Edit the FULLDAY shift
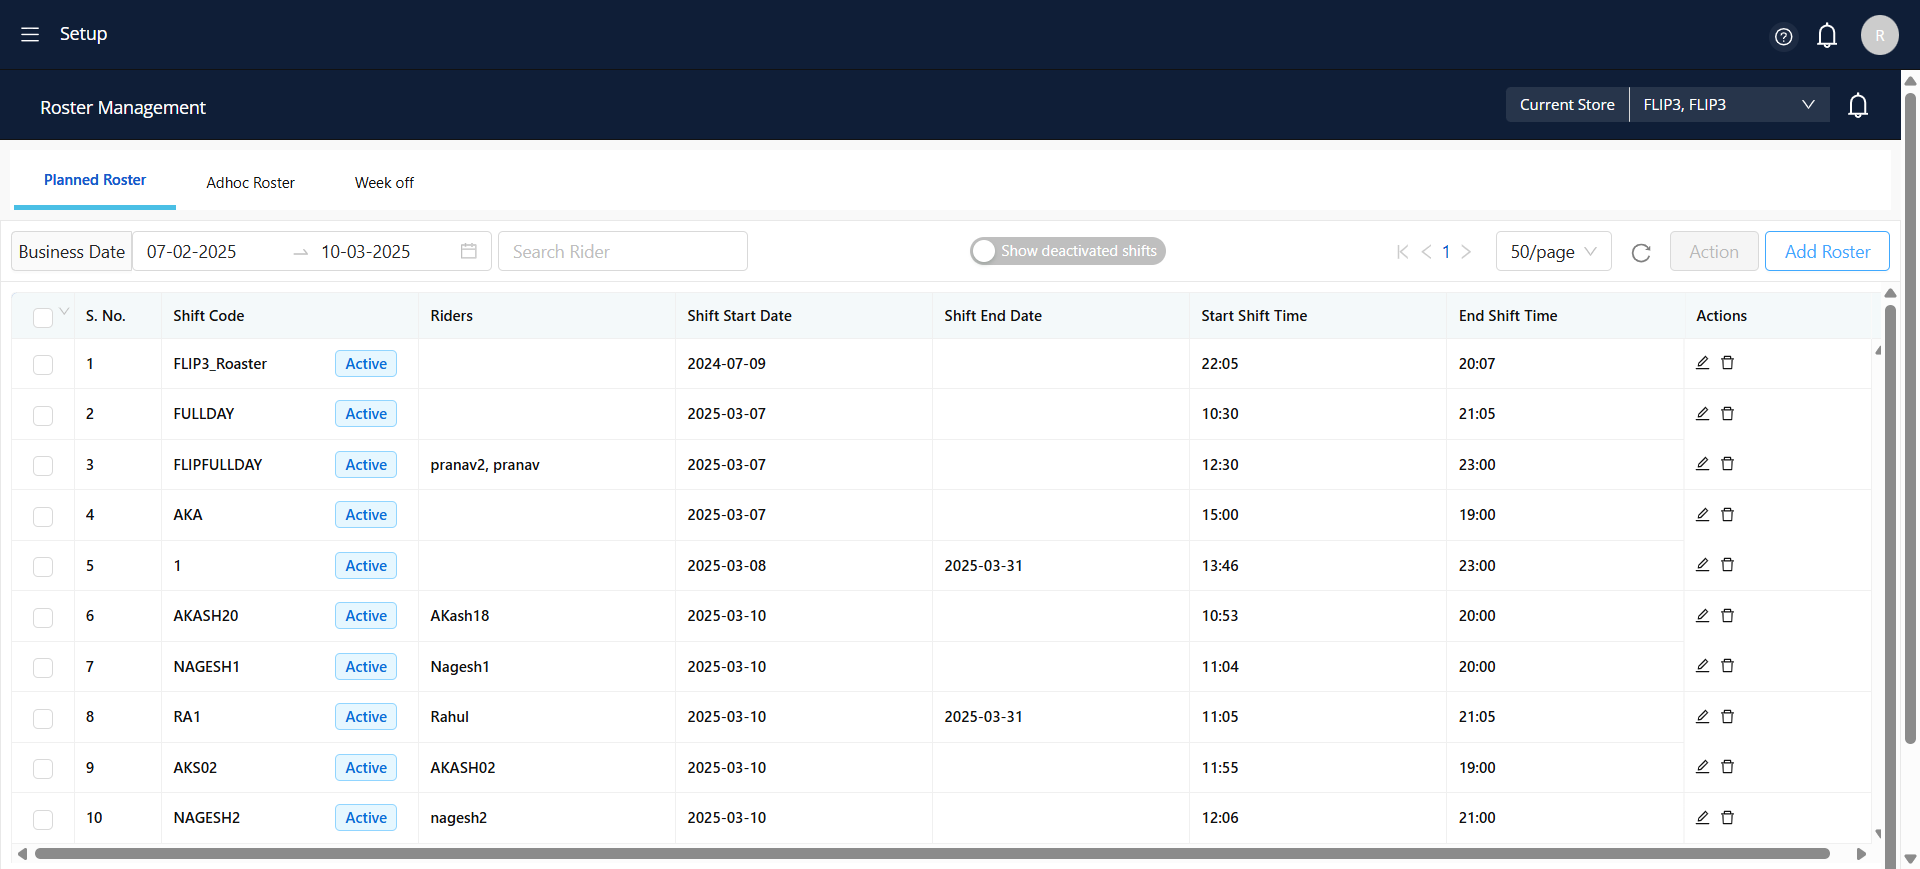Viewport: 1920px width, 869px height. 1702,413
